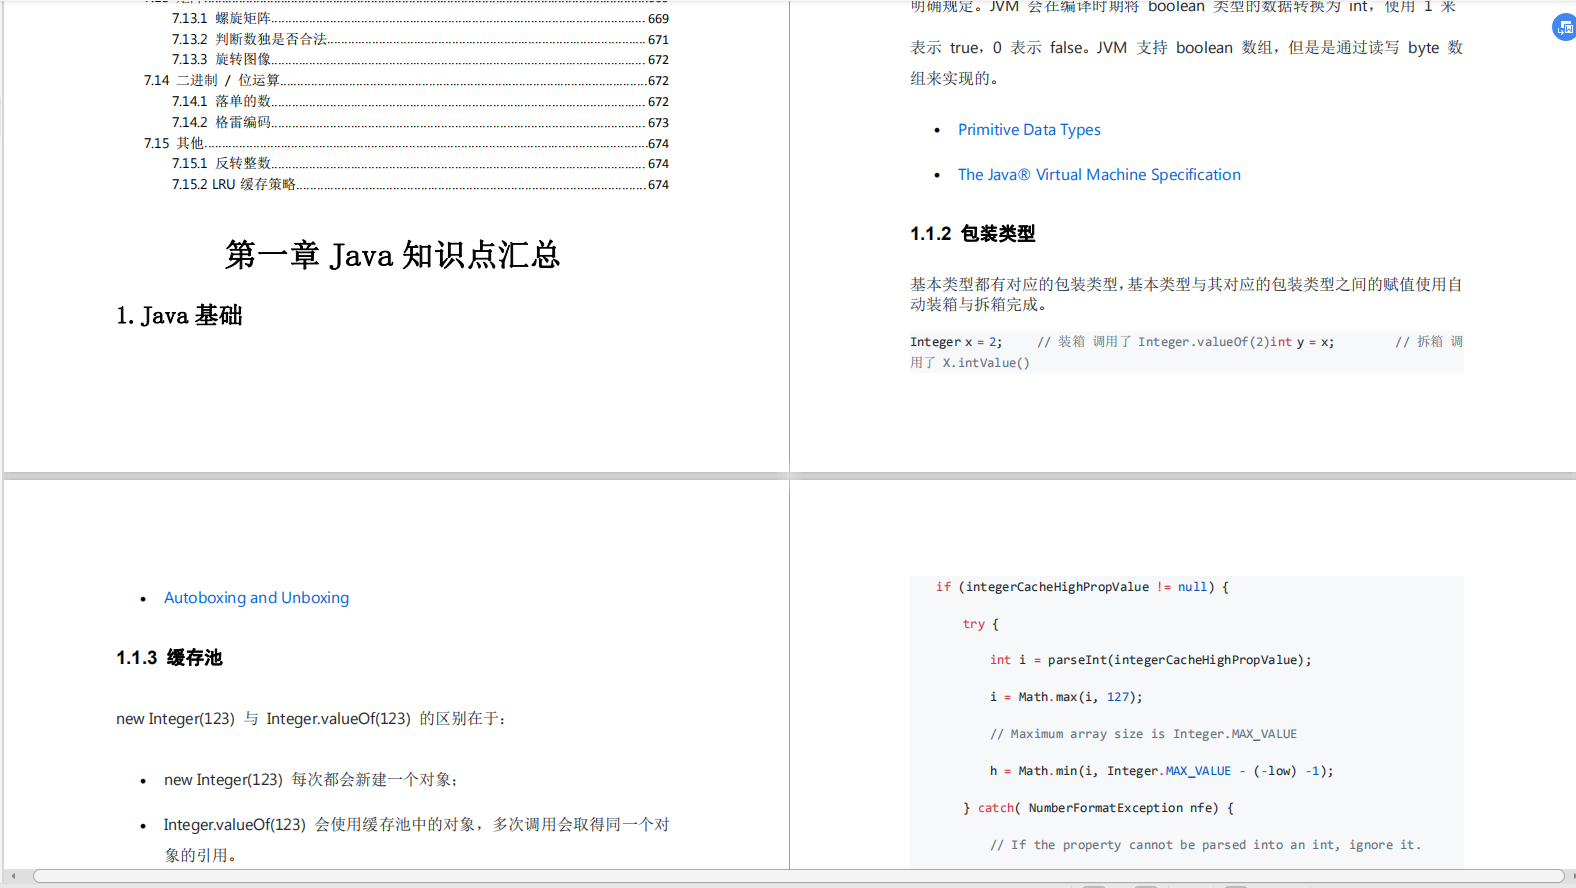Click the code line catch( NumberFormatException nfe)
The width and height of the screenshot is (1576, 888).
1098,808
